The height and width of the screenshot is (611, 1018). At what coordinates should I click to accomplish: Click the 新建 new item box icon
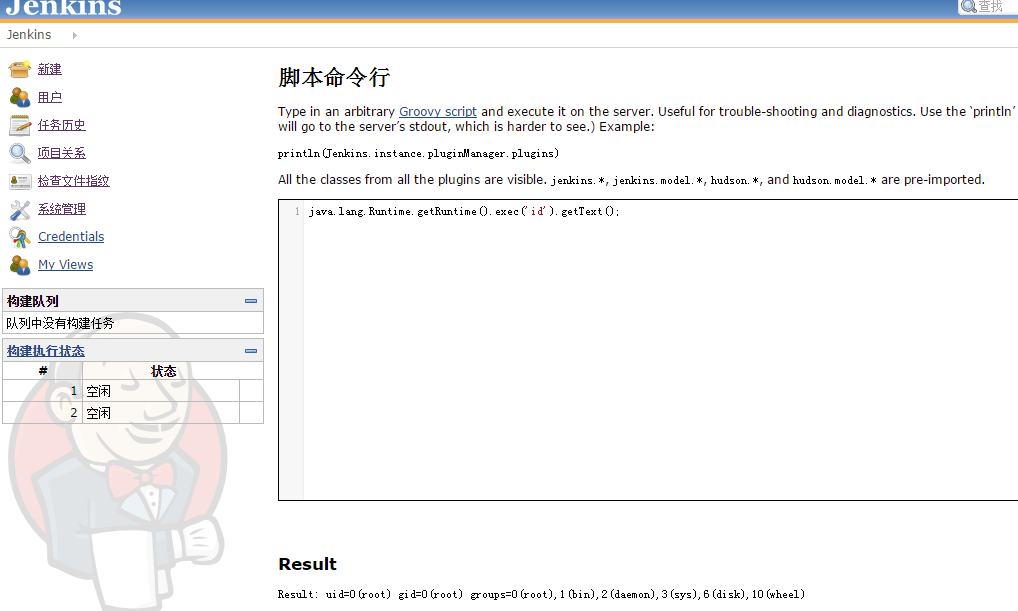(x=19, y=69)
